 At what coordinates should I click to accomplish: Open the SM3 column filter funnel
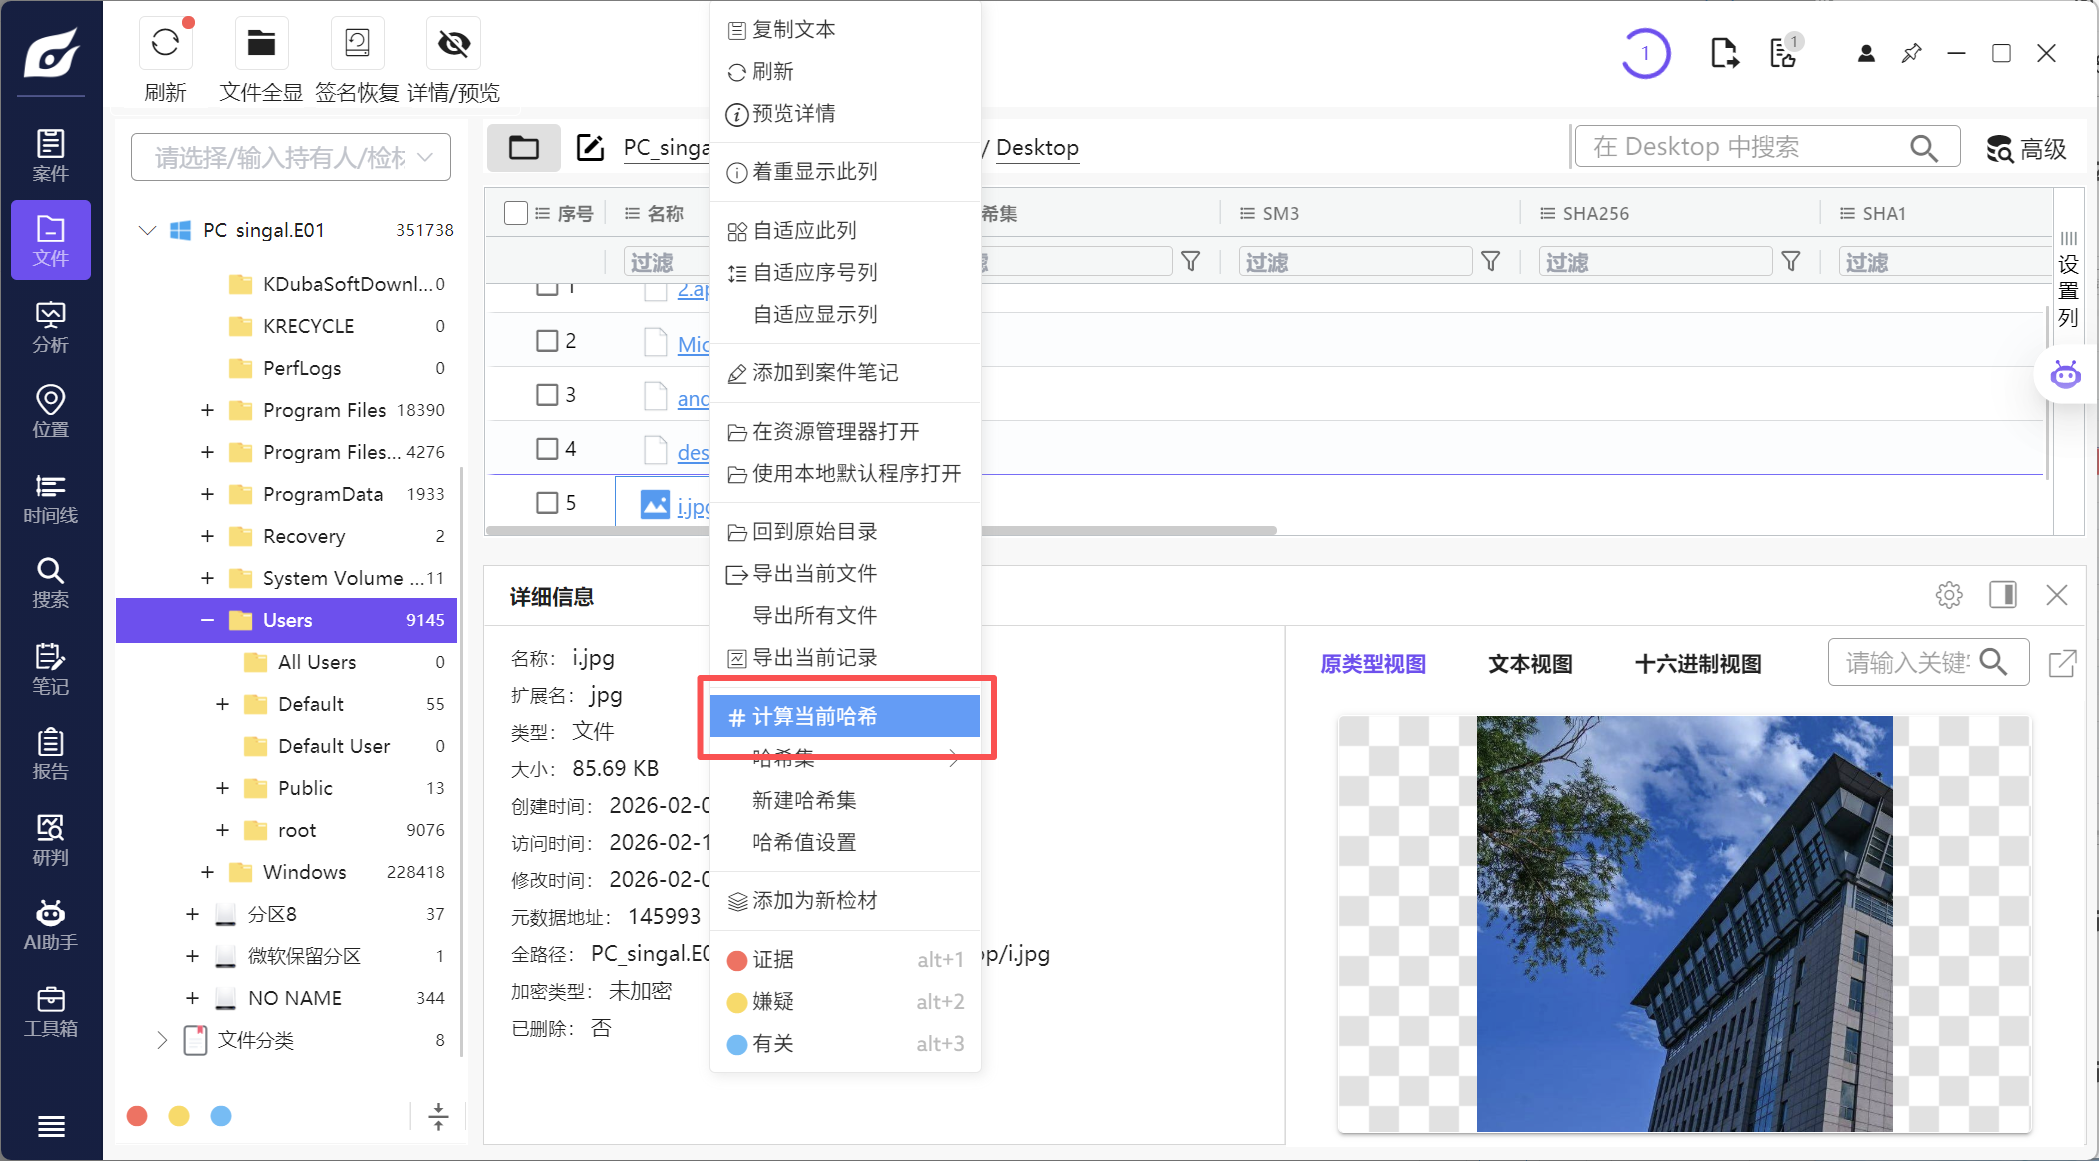click(1491, 262)
